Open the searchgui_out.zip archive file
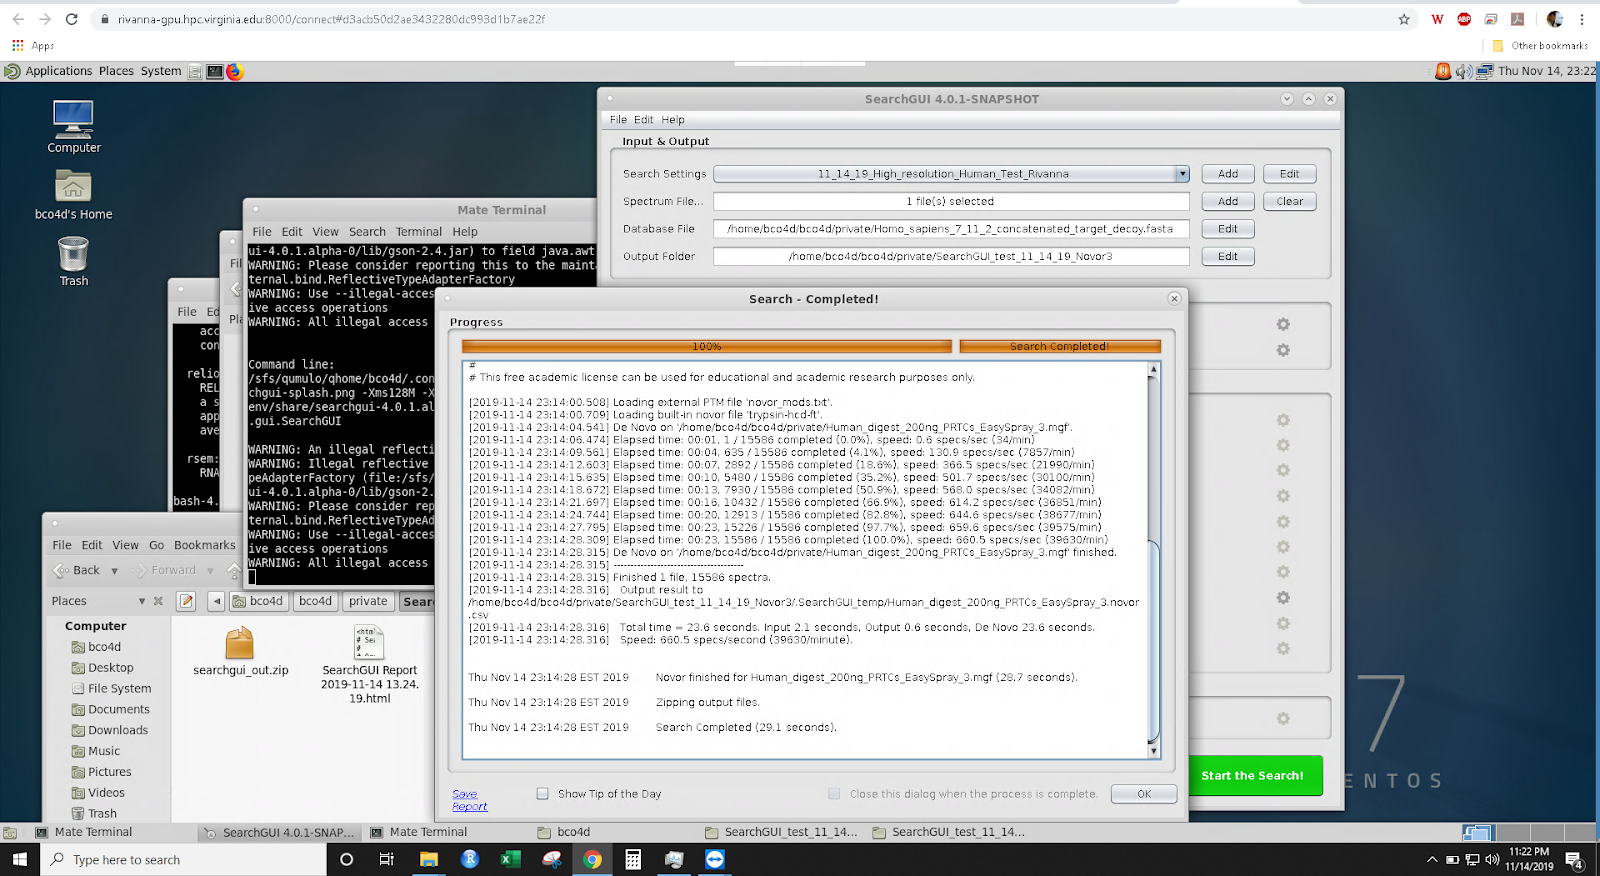The height and width of the screenshot is (876, 1600). click(x=240, y=643)
